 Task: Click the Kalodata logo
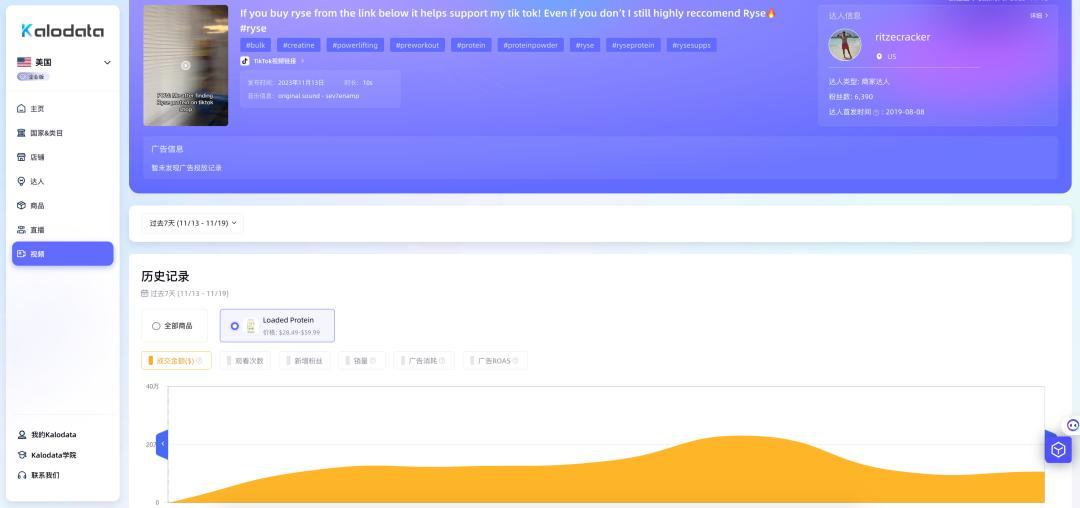click(63, 30)
